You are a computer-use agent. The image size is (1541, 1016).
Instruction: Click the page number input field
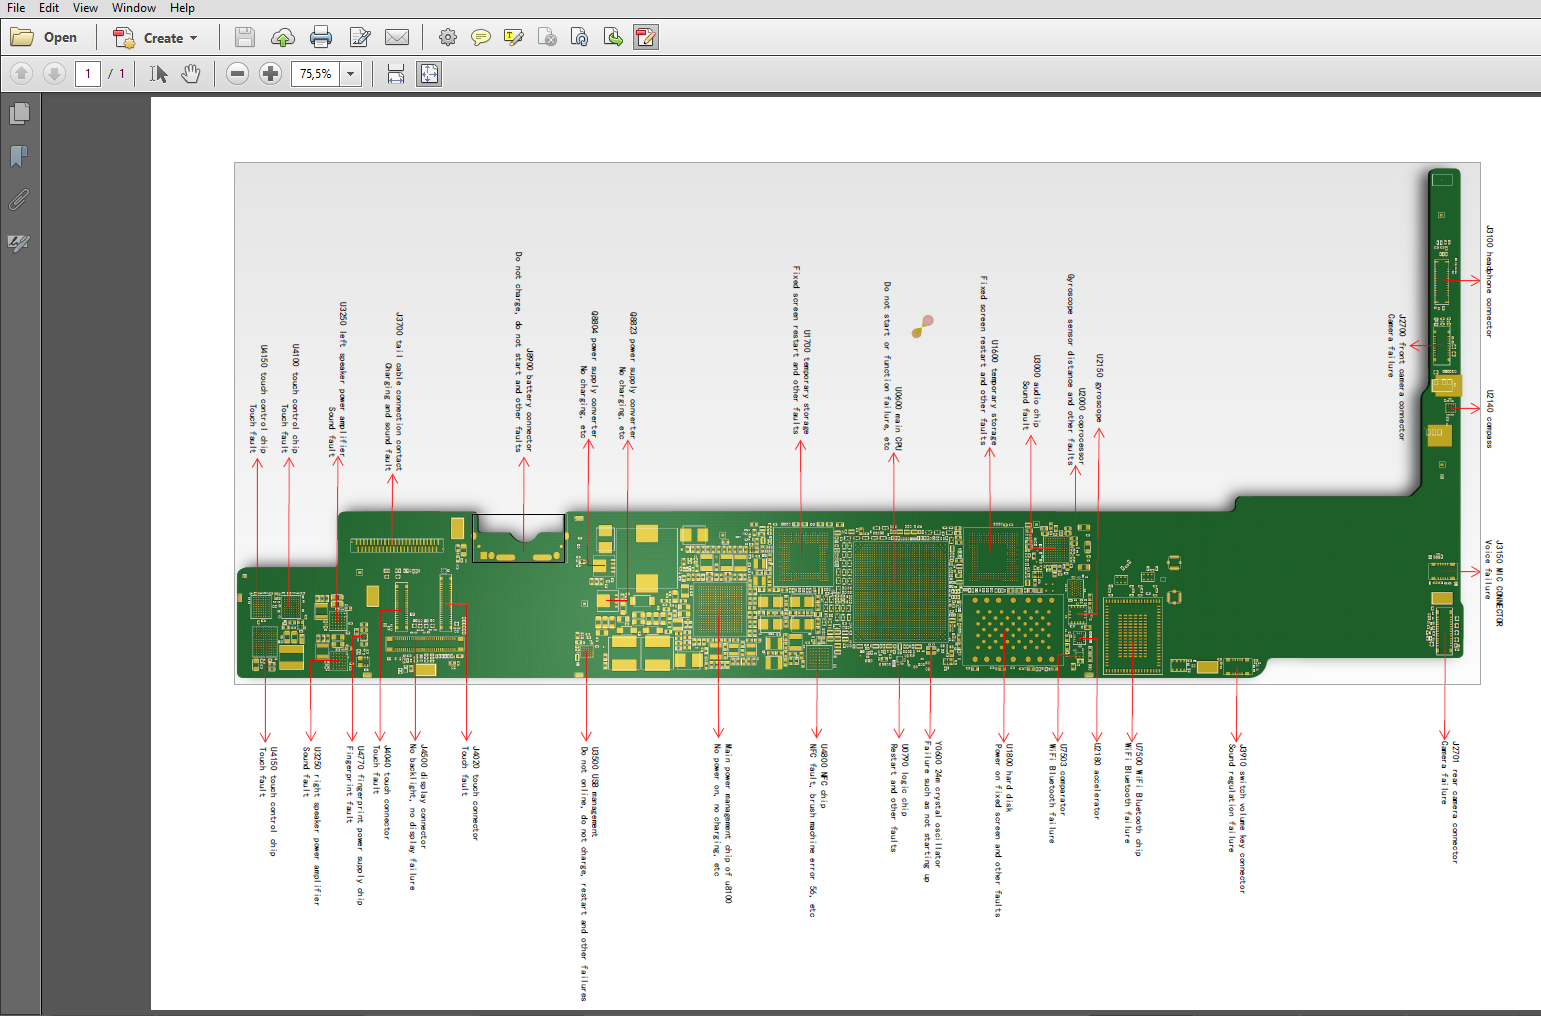pos(88,74)
